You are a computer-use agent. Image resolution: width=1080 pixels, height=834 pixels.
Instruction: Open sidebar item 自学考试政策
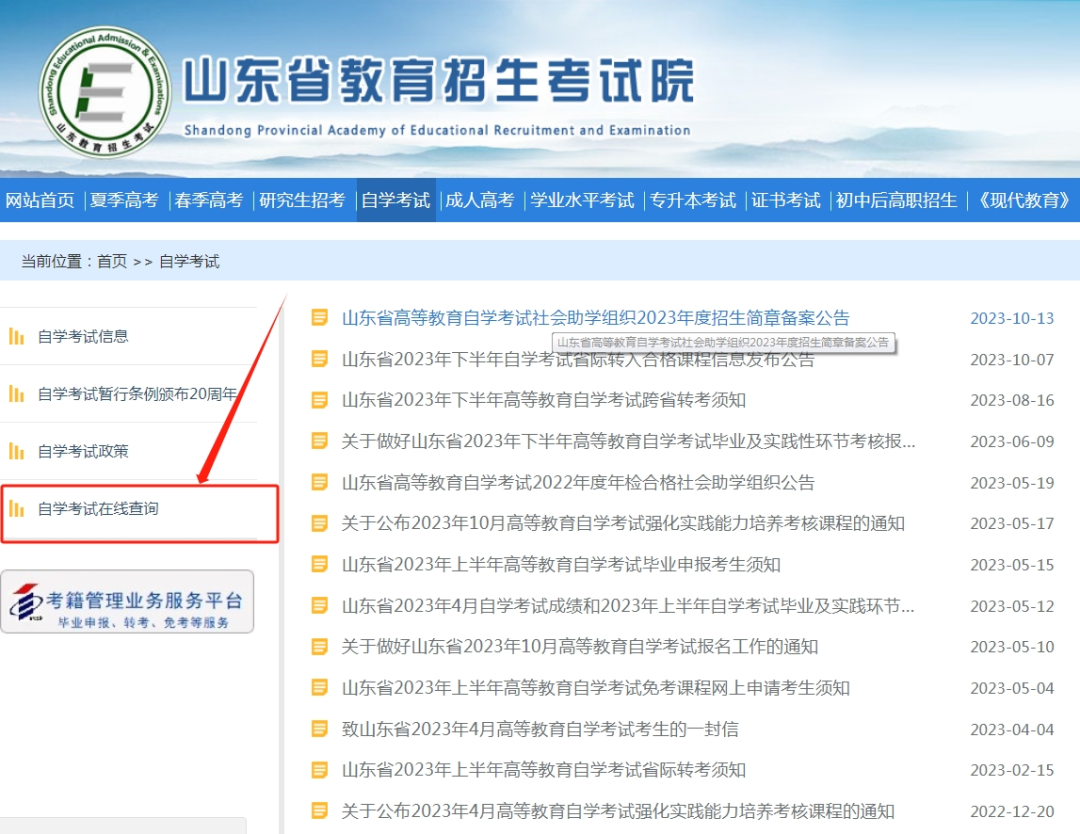click(x=83, y=451)
